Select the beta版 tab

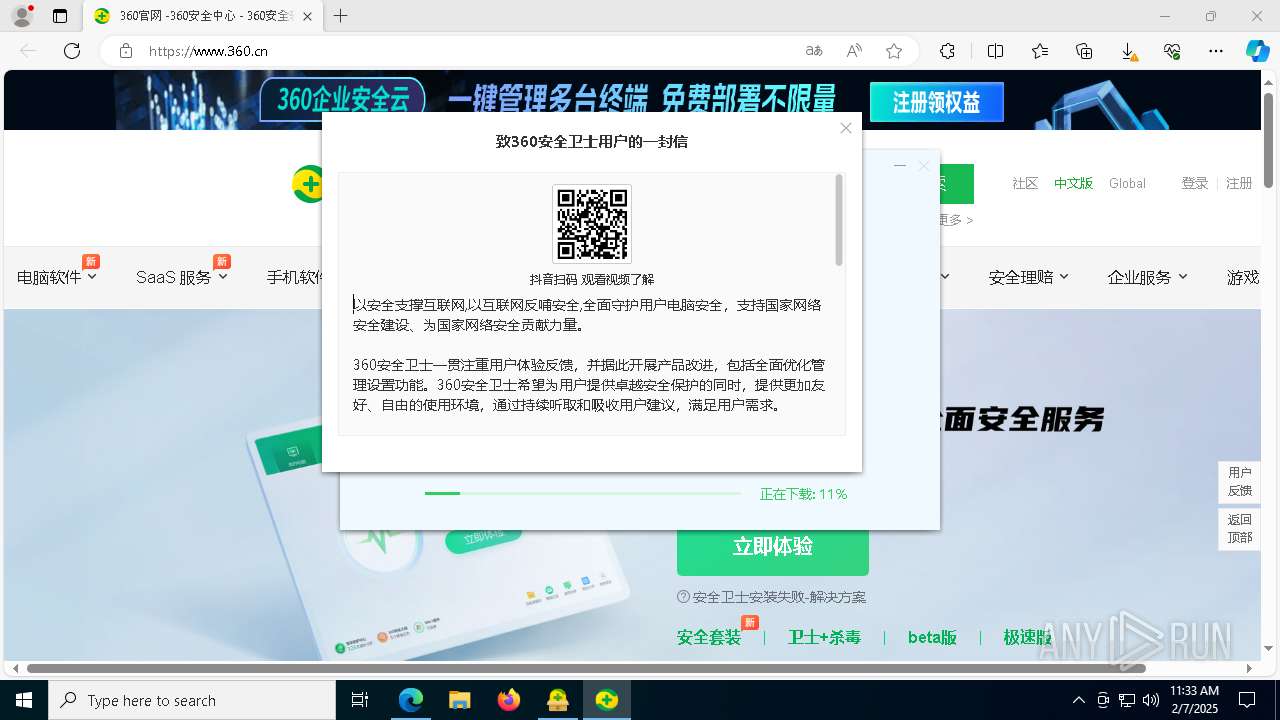(x=932, y=637)
